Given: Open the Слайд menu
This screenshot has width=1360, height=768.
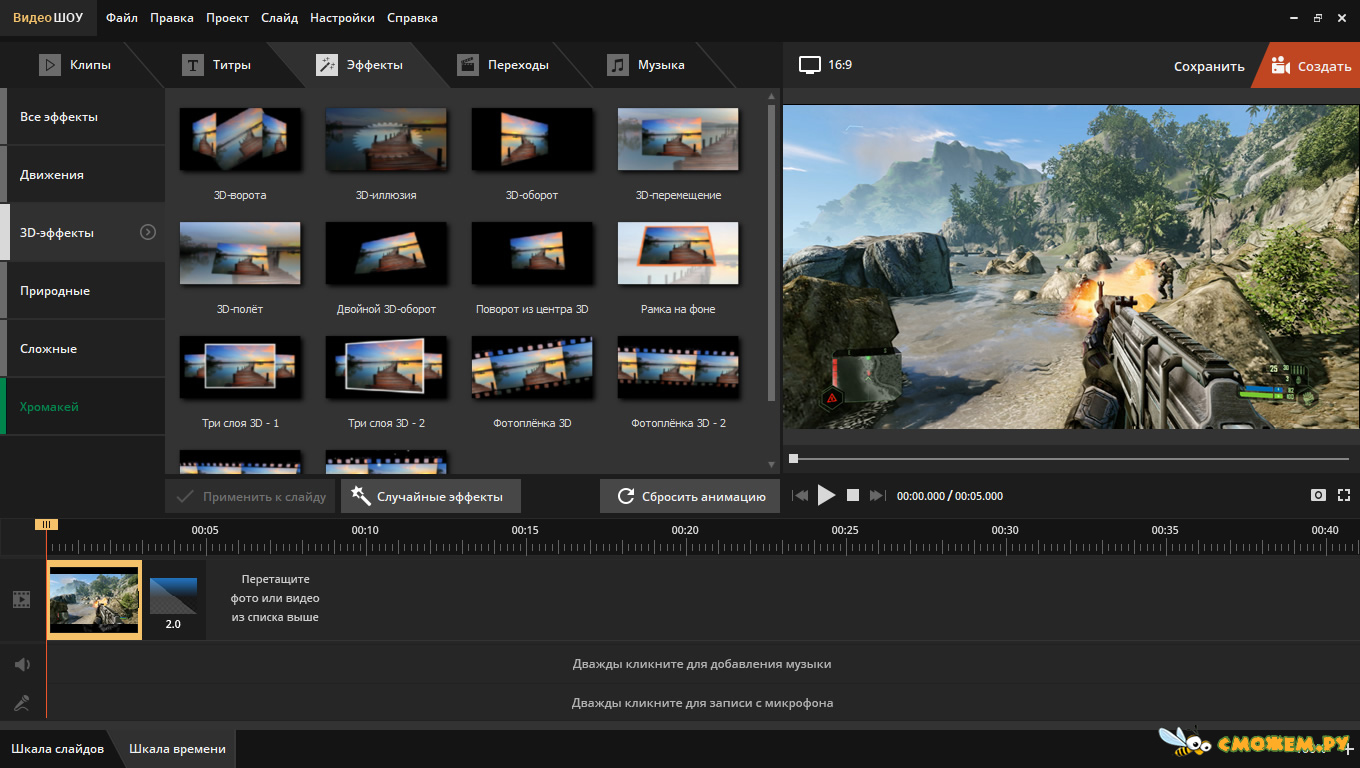Looking at the screenshot, I should 280,18.
